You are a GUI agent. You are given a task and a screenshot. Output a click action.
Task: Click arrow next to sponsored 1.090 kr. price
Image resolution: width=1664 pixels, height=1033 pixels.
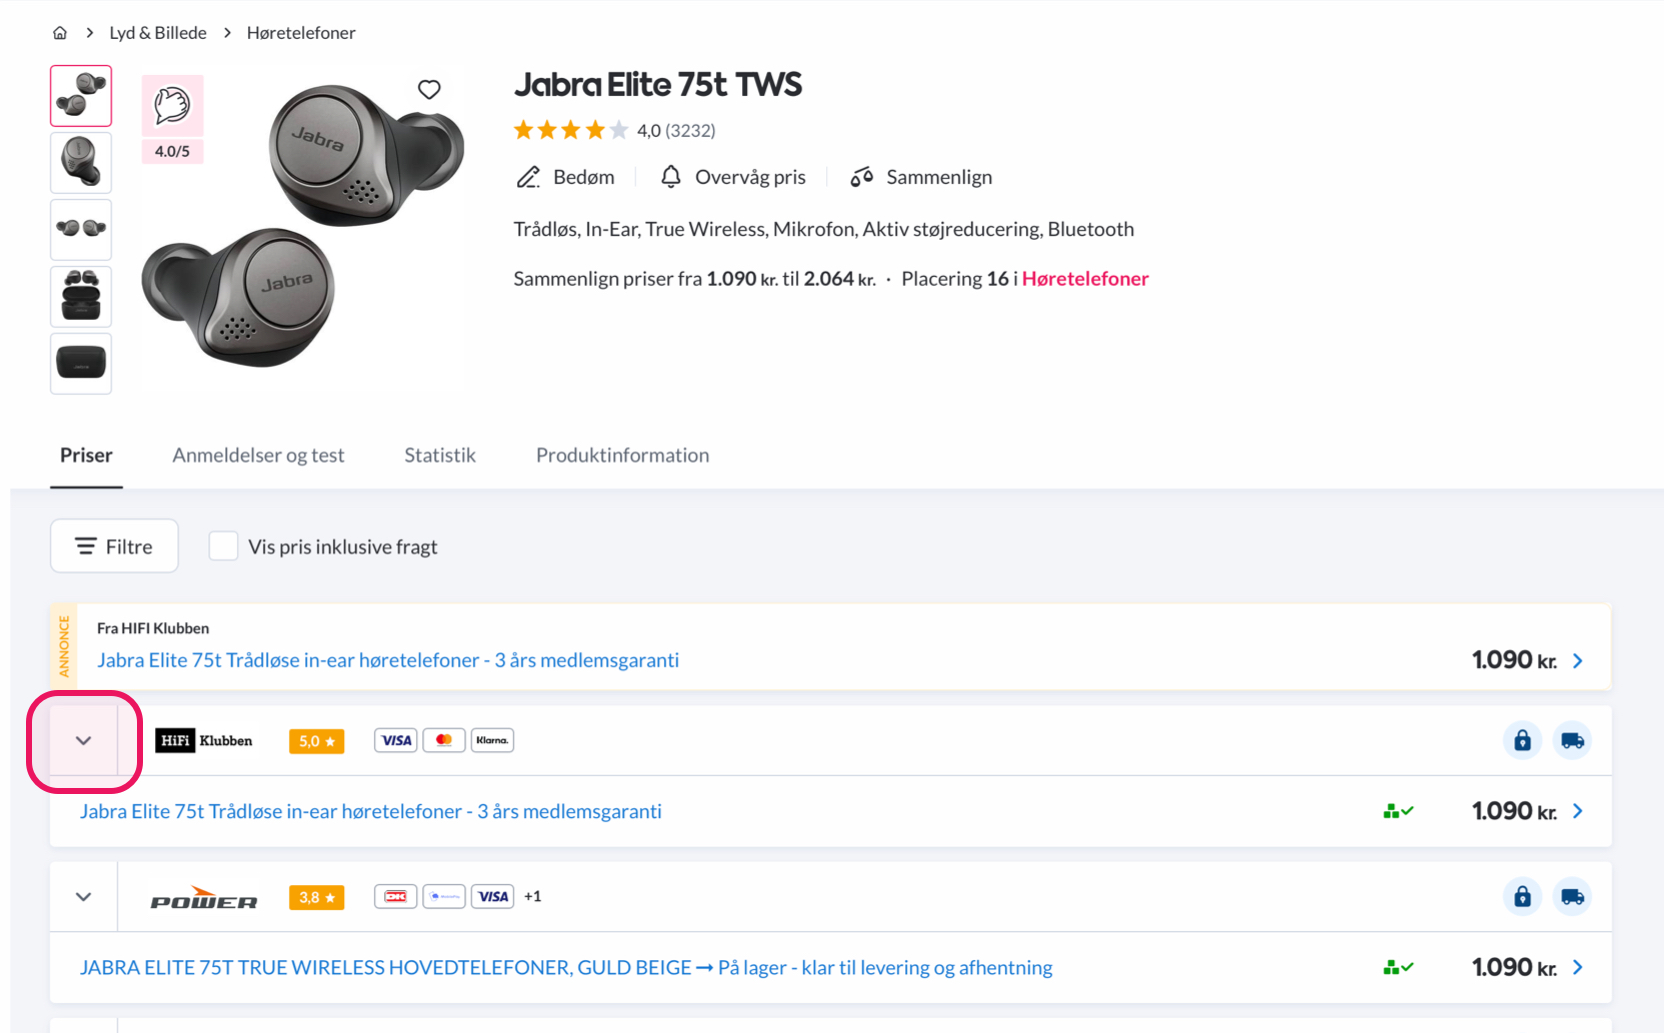coord(1578,661)
